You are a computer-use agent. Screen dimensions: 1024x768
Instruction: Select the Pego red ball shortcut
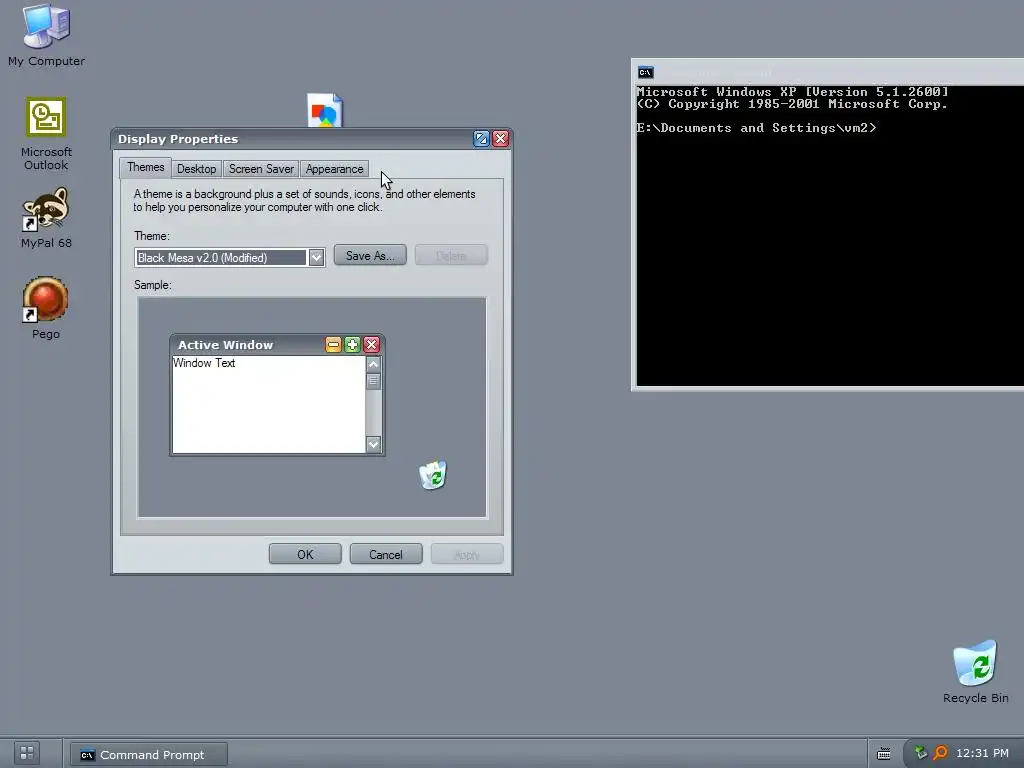coord(46,308)
